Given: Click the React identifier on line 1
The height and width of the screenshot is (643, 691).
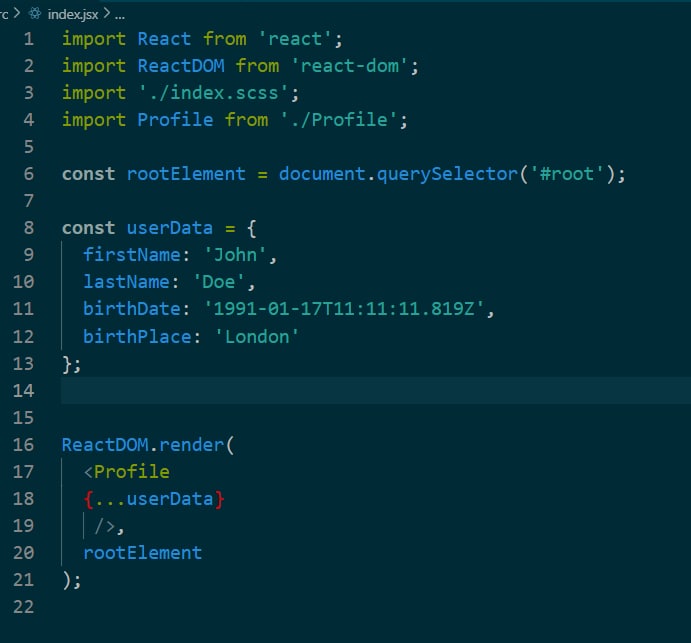Looking at the screenshot, I should 164,39.
